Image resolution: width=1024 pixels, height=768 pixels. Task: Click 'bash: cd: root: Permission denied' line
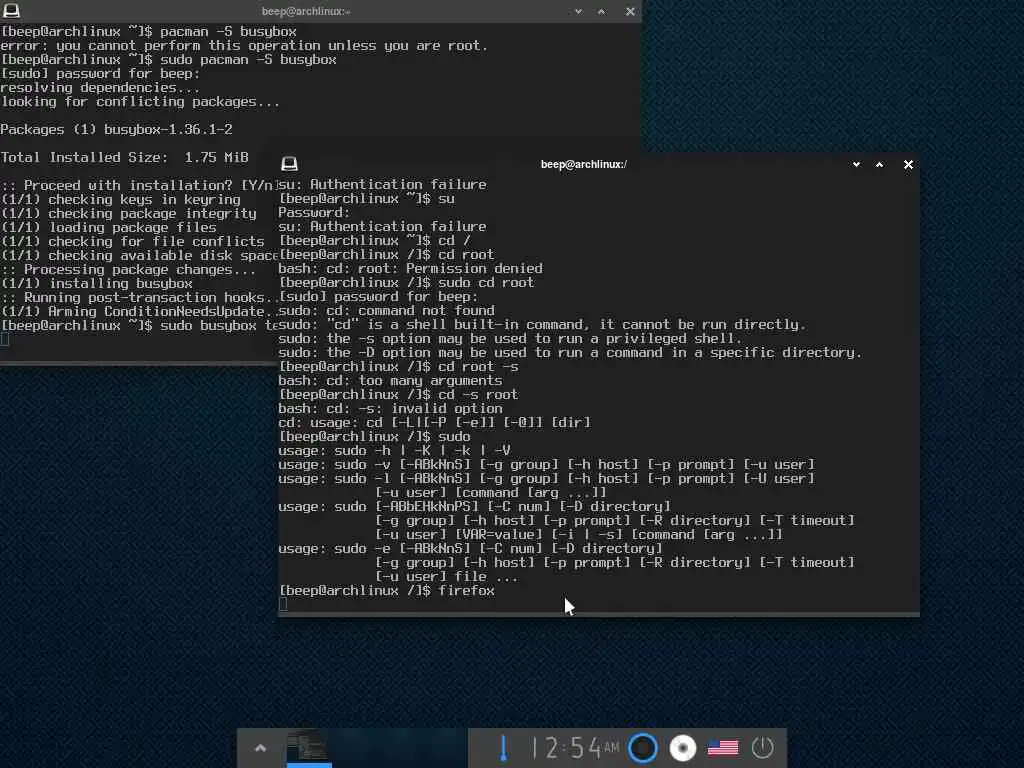(410, 268)
